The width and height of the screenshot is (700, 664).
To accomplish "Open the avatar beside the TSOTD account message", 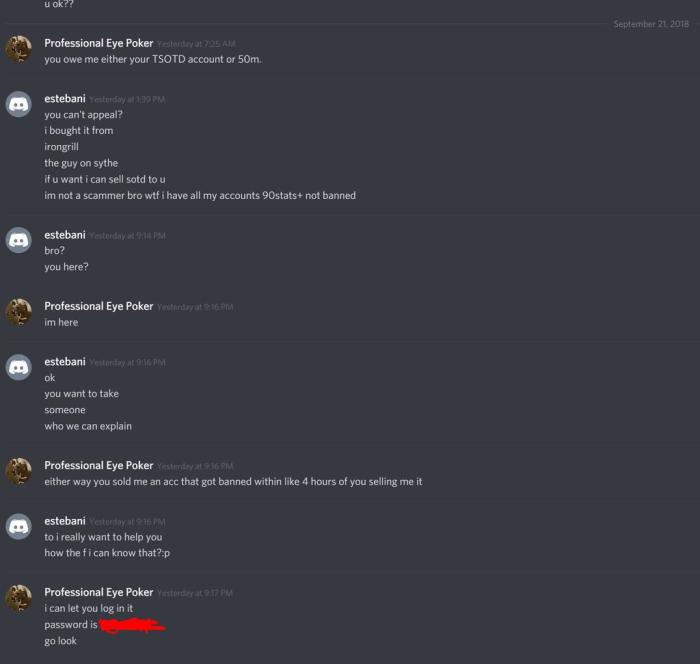I will [18, 49].
